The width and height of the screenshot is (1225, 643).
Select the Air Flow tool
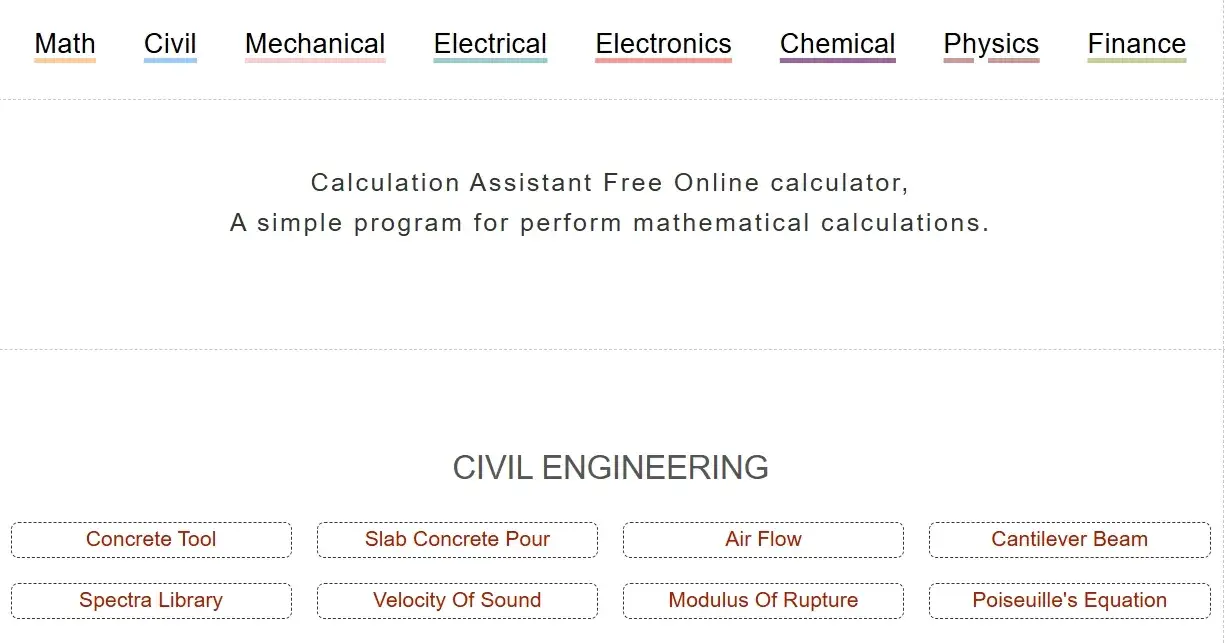coord(763,539)
